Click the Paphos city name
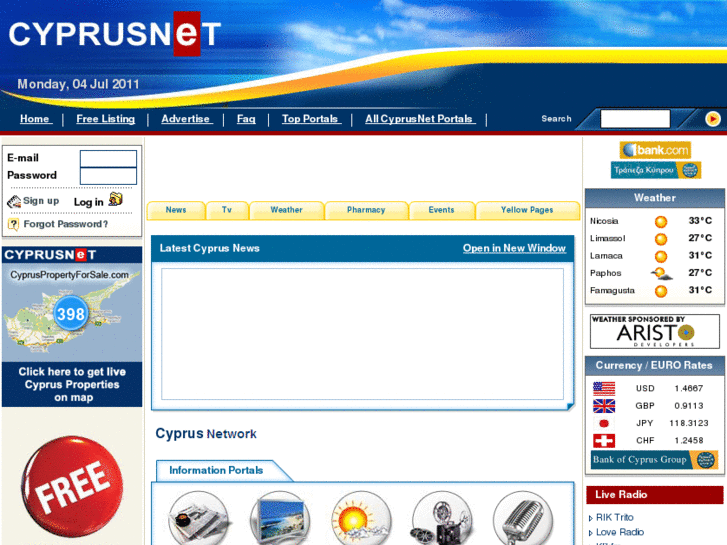Viewport: 727px width, 545px height. [x=606, y=273]
